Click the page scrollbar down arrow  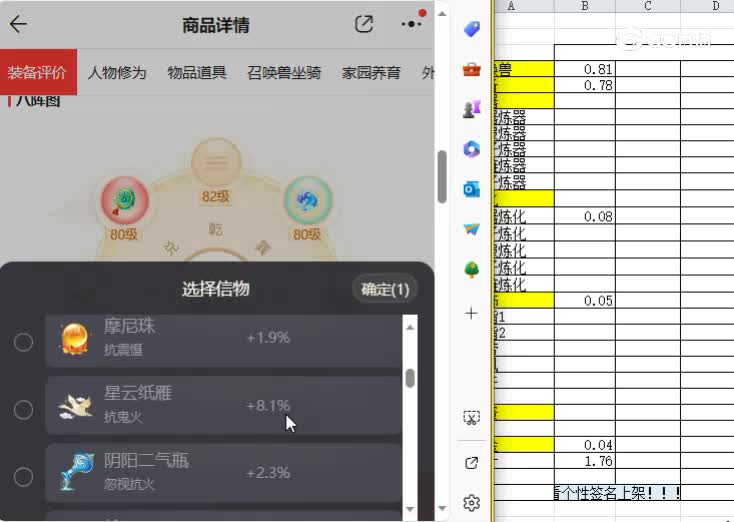click(442, 508)
